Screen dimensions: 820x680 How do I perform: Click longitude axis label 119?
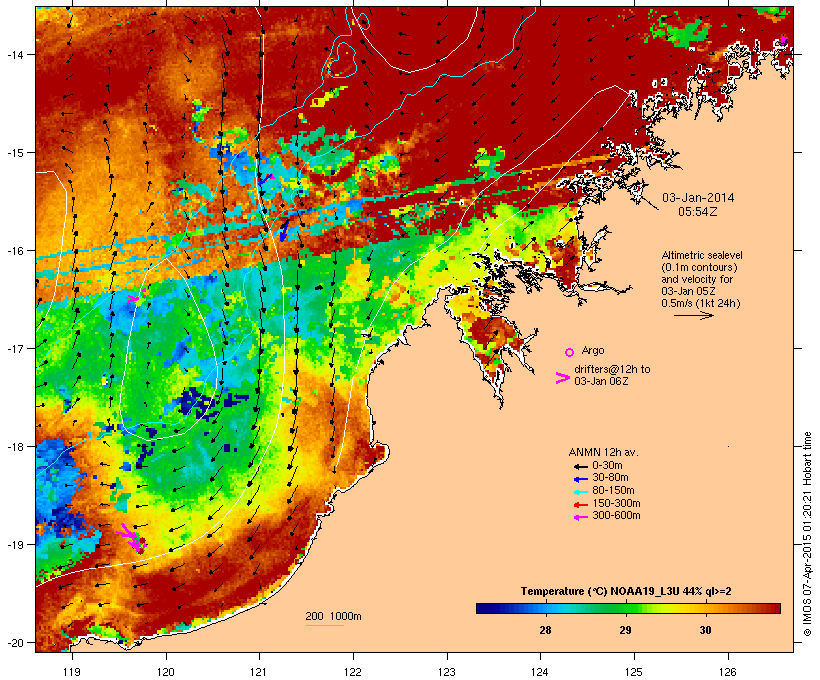pyautogui.click(x=72, y=672)
